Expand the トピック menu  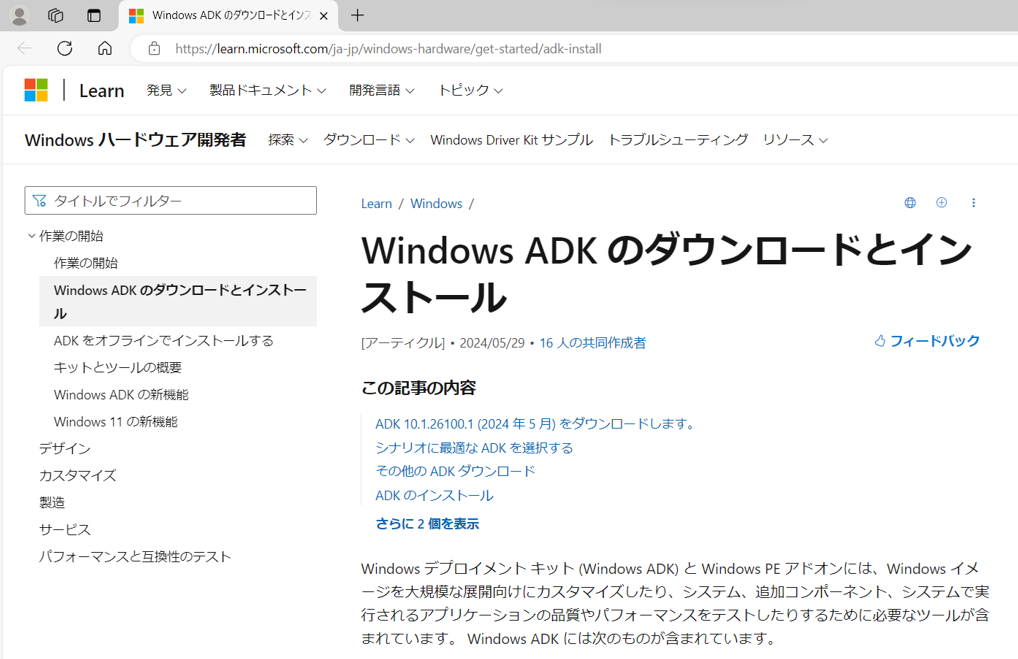pos(471,90)
